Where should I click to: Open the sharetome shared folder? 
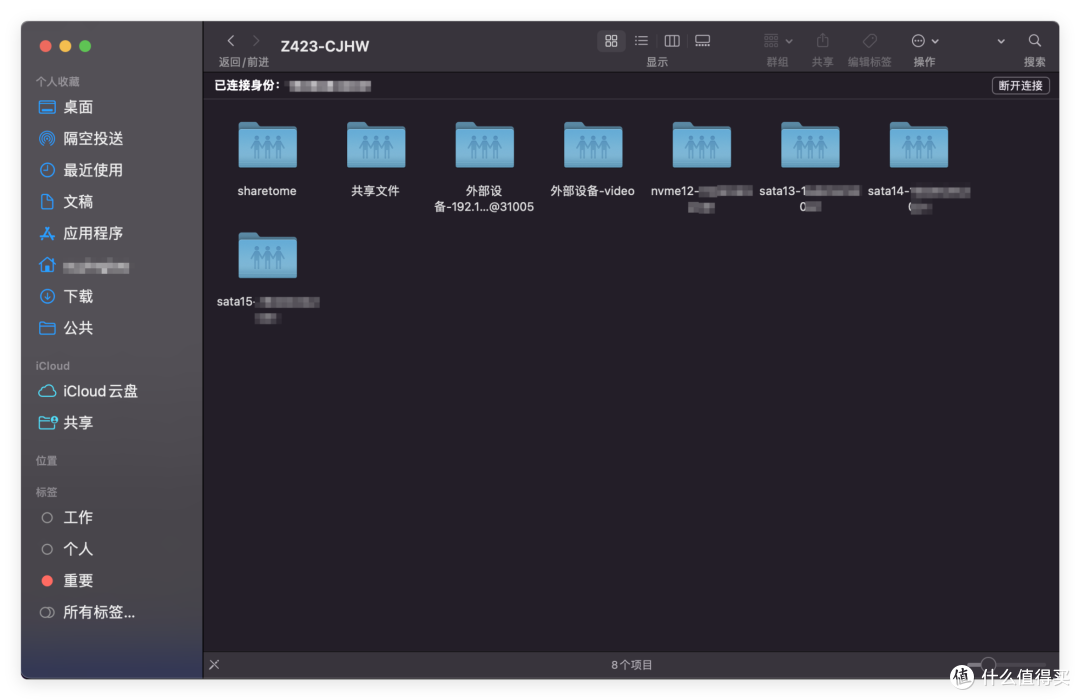[266, 145]
